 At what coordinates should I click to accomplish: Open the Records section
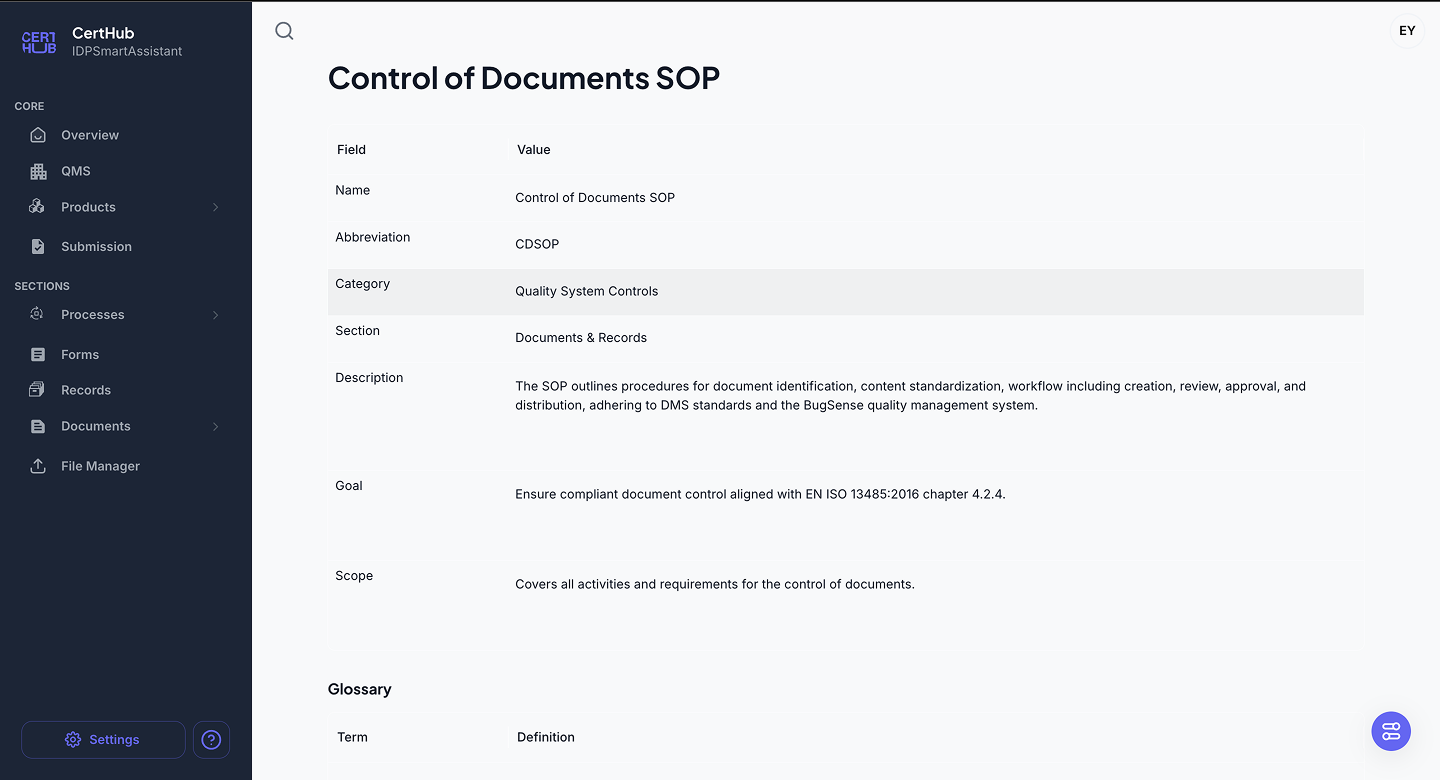(x=86, y=390)
